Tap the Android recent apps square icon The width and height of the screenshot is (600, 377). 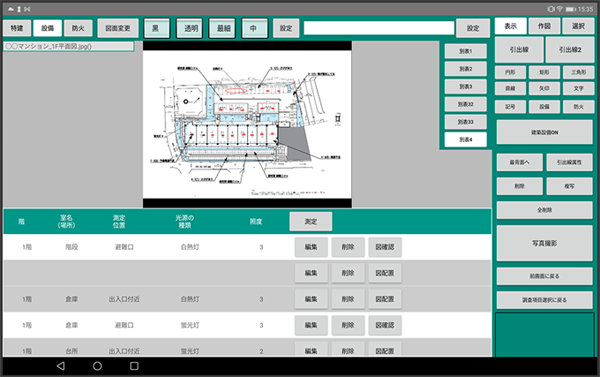134,366
